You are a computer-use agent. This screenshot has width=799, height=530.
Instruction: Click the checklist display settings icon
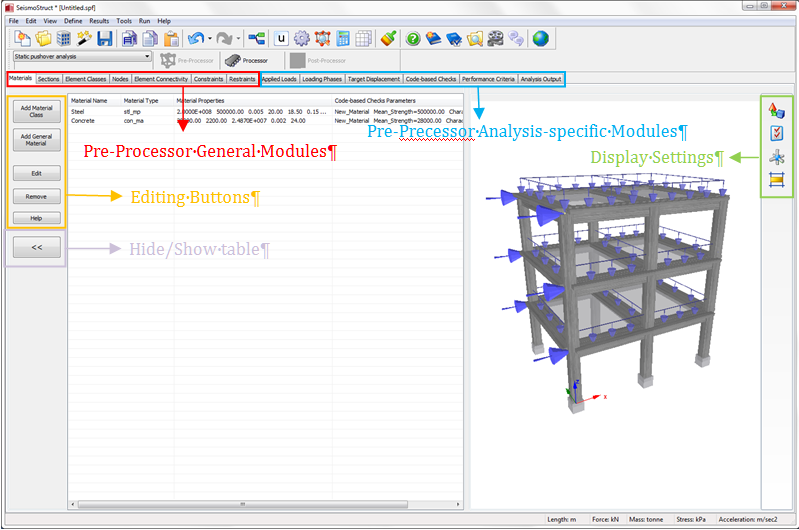pyautogui.click(x=775, y=133)
